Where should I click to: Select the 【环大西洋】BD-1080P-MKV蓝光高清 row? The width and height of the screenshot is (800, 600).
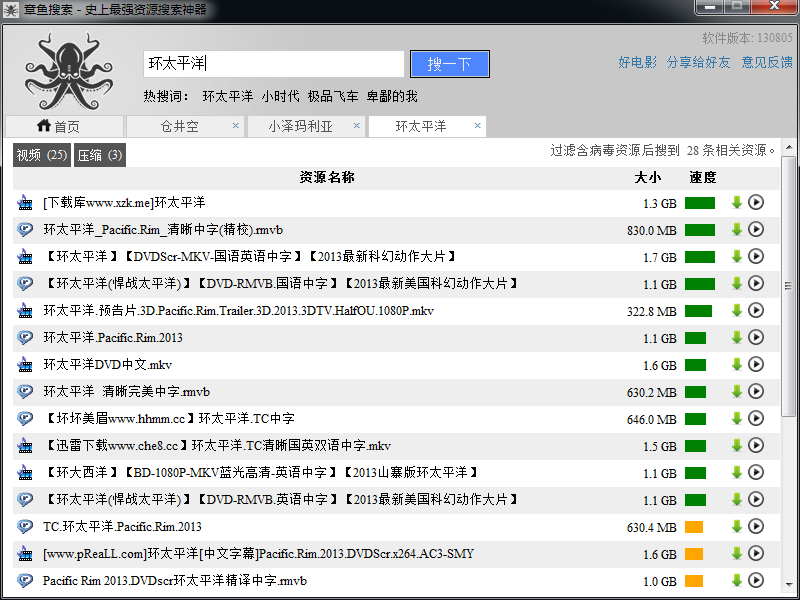coord(396,473)
